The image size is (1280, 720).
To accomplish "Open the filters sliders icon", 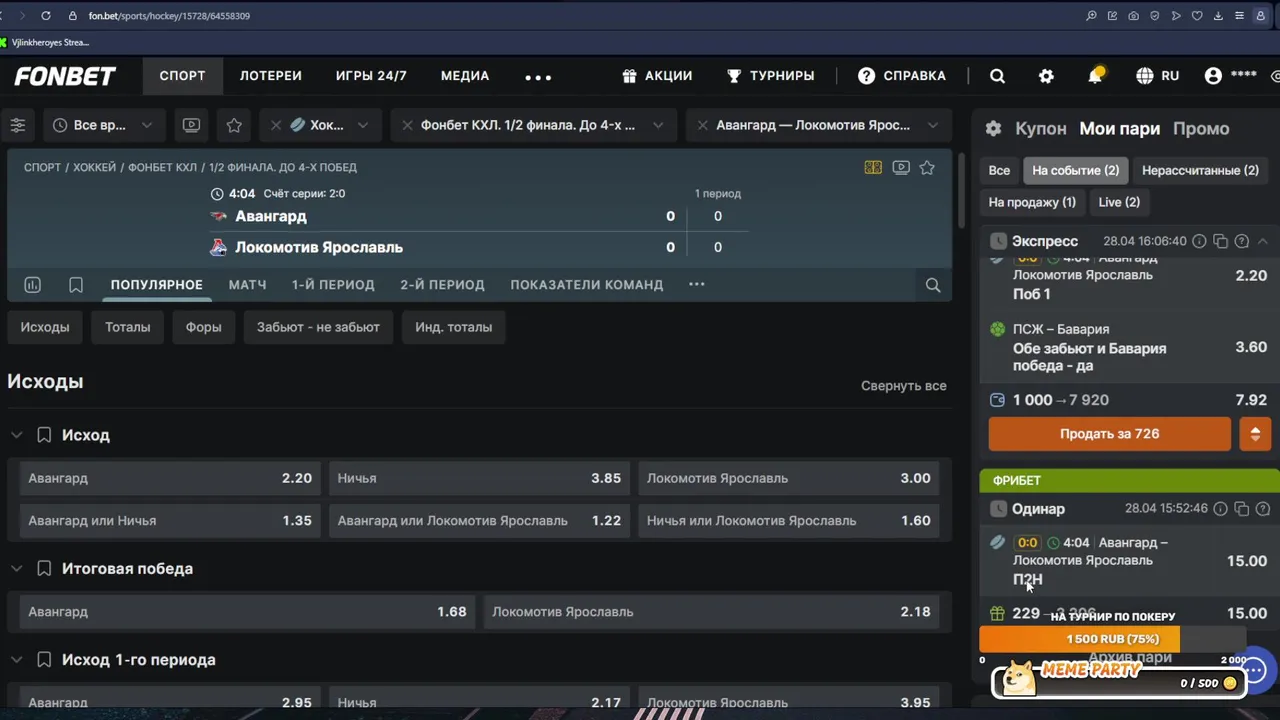I will [18, 125].
